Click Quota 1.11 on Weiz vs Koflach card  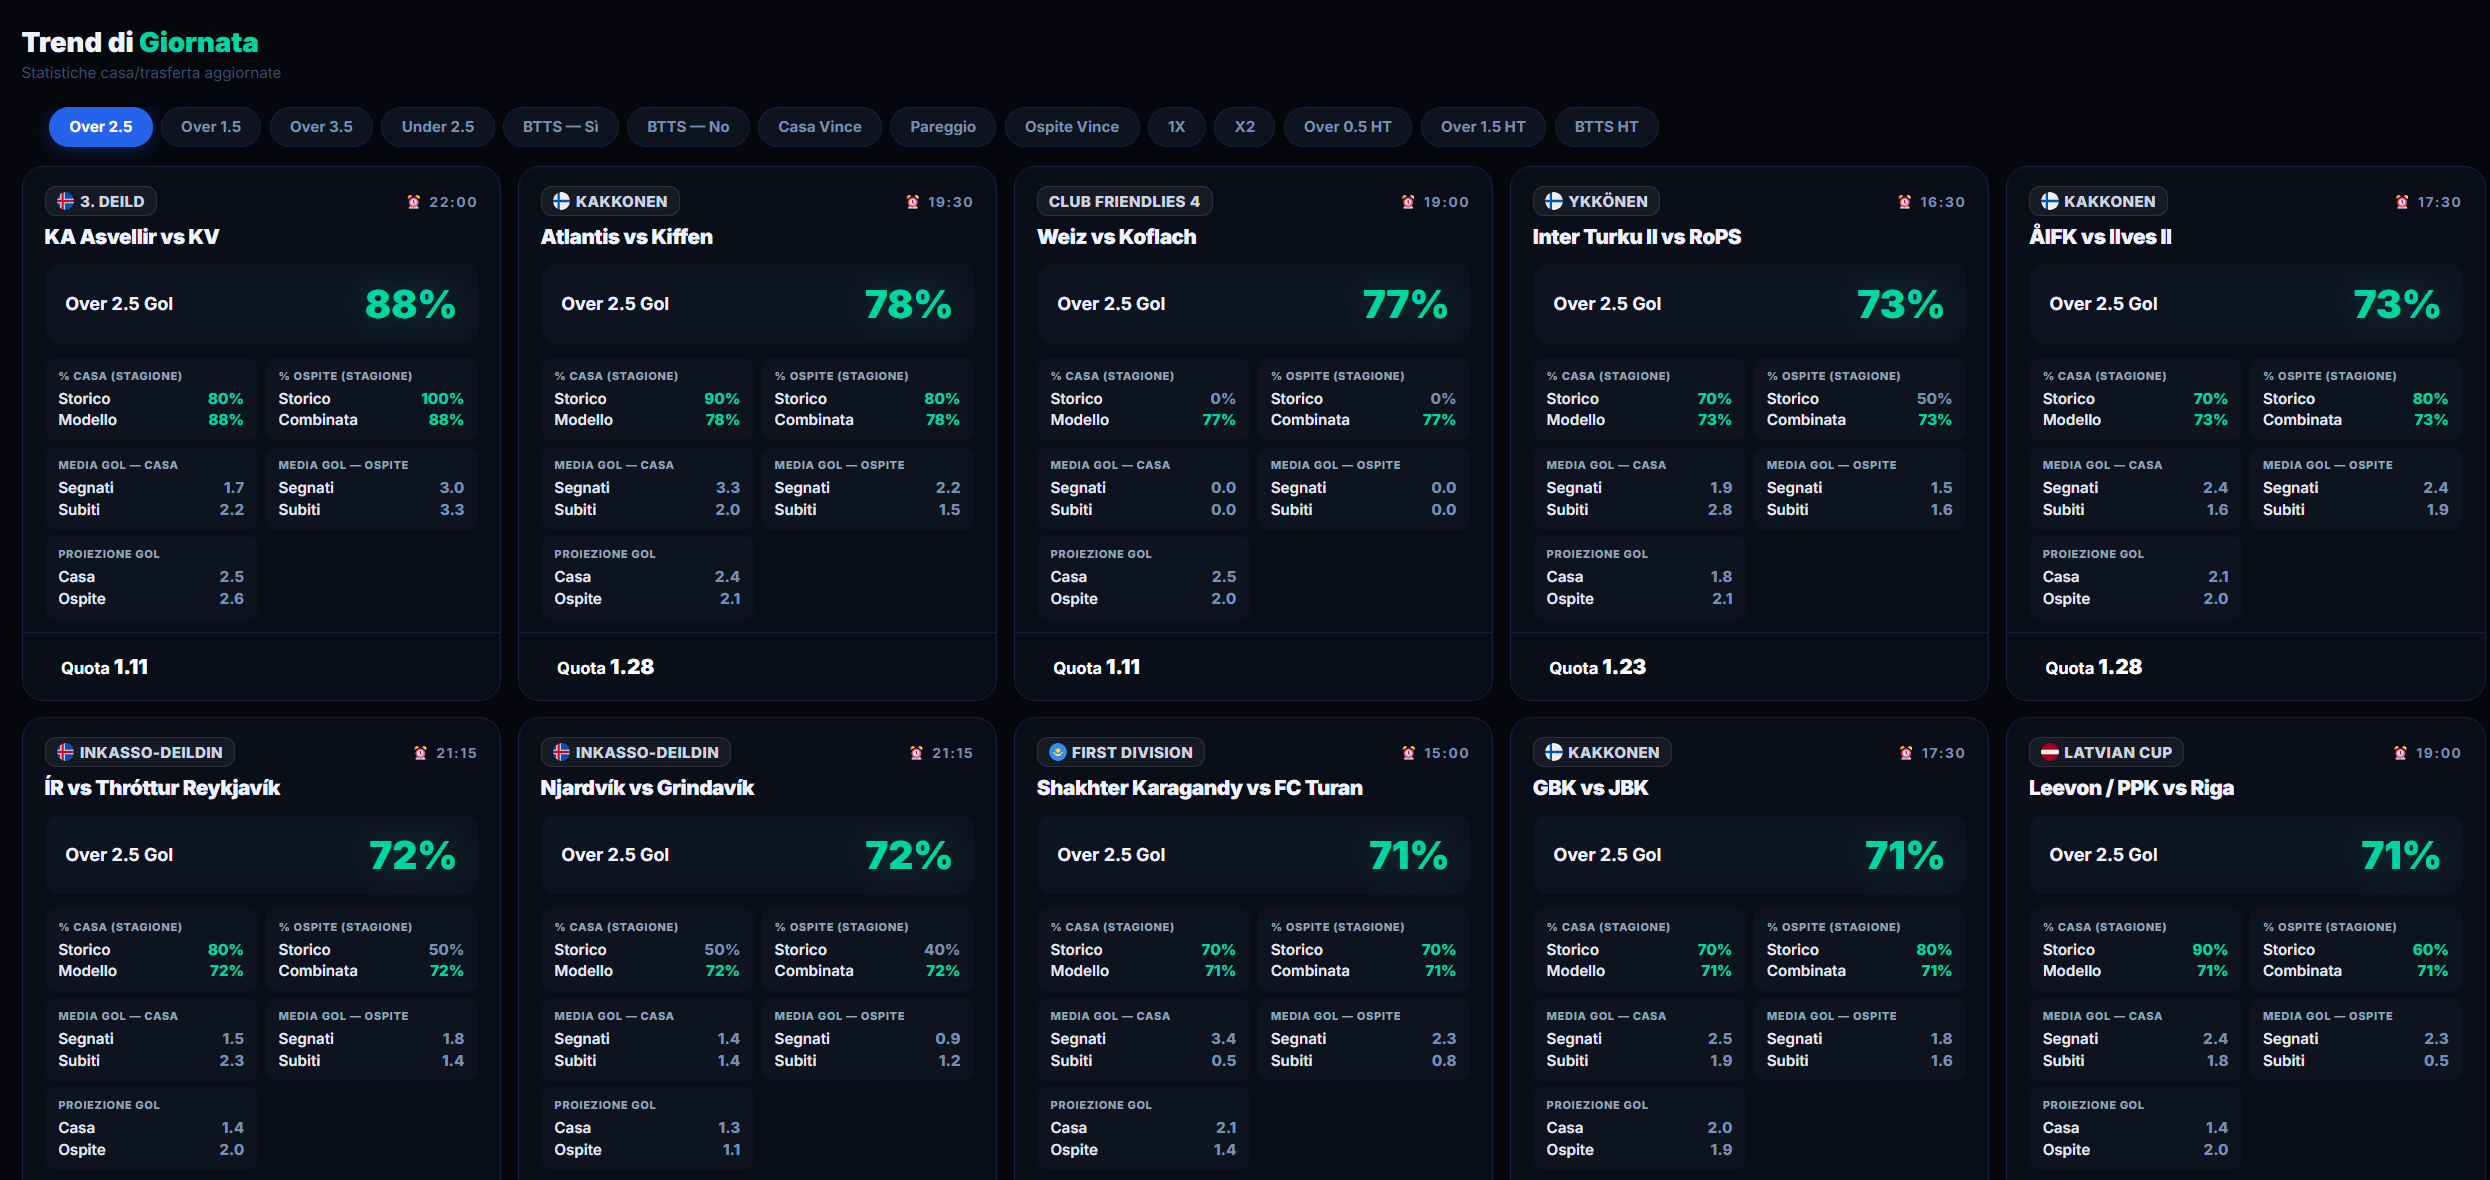click(x=1097, y=667)
